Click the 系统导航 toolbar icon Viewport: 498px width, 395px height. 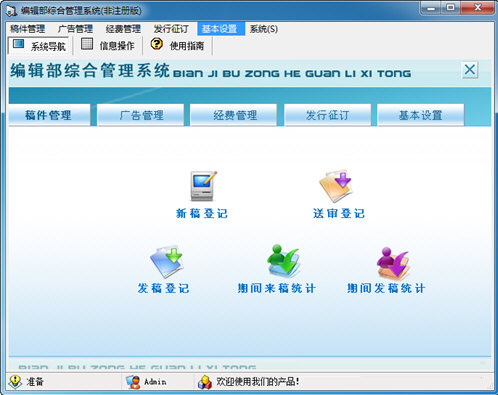pyautogui.click(x=19, y=44)
